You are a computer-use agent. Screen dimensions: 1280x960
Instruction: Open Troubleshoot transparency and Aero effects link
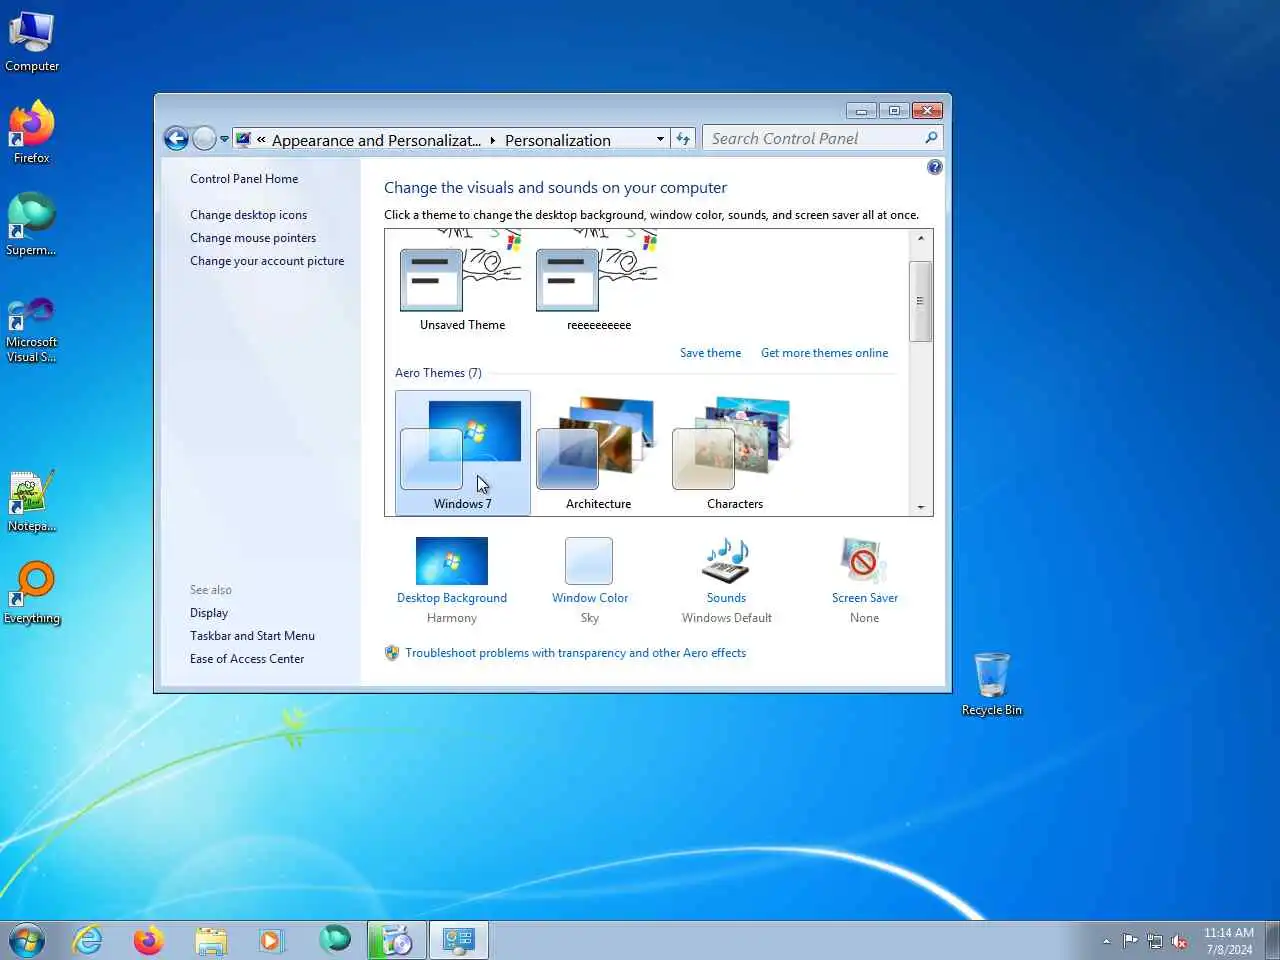tap(575, 653)
